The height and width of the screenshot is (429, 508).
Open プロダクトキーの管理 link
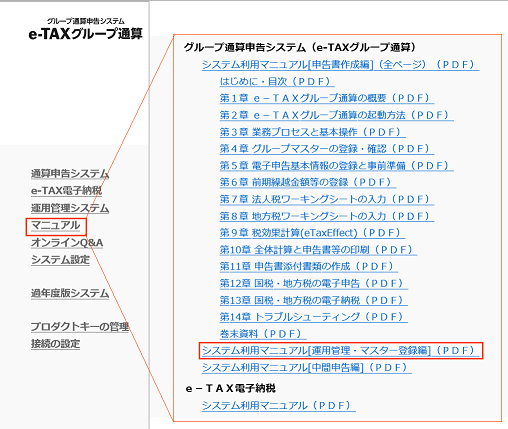80,327
